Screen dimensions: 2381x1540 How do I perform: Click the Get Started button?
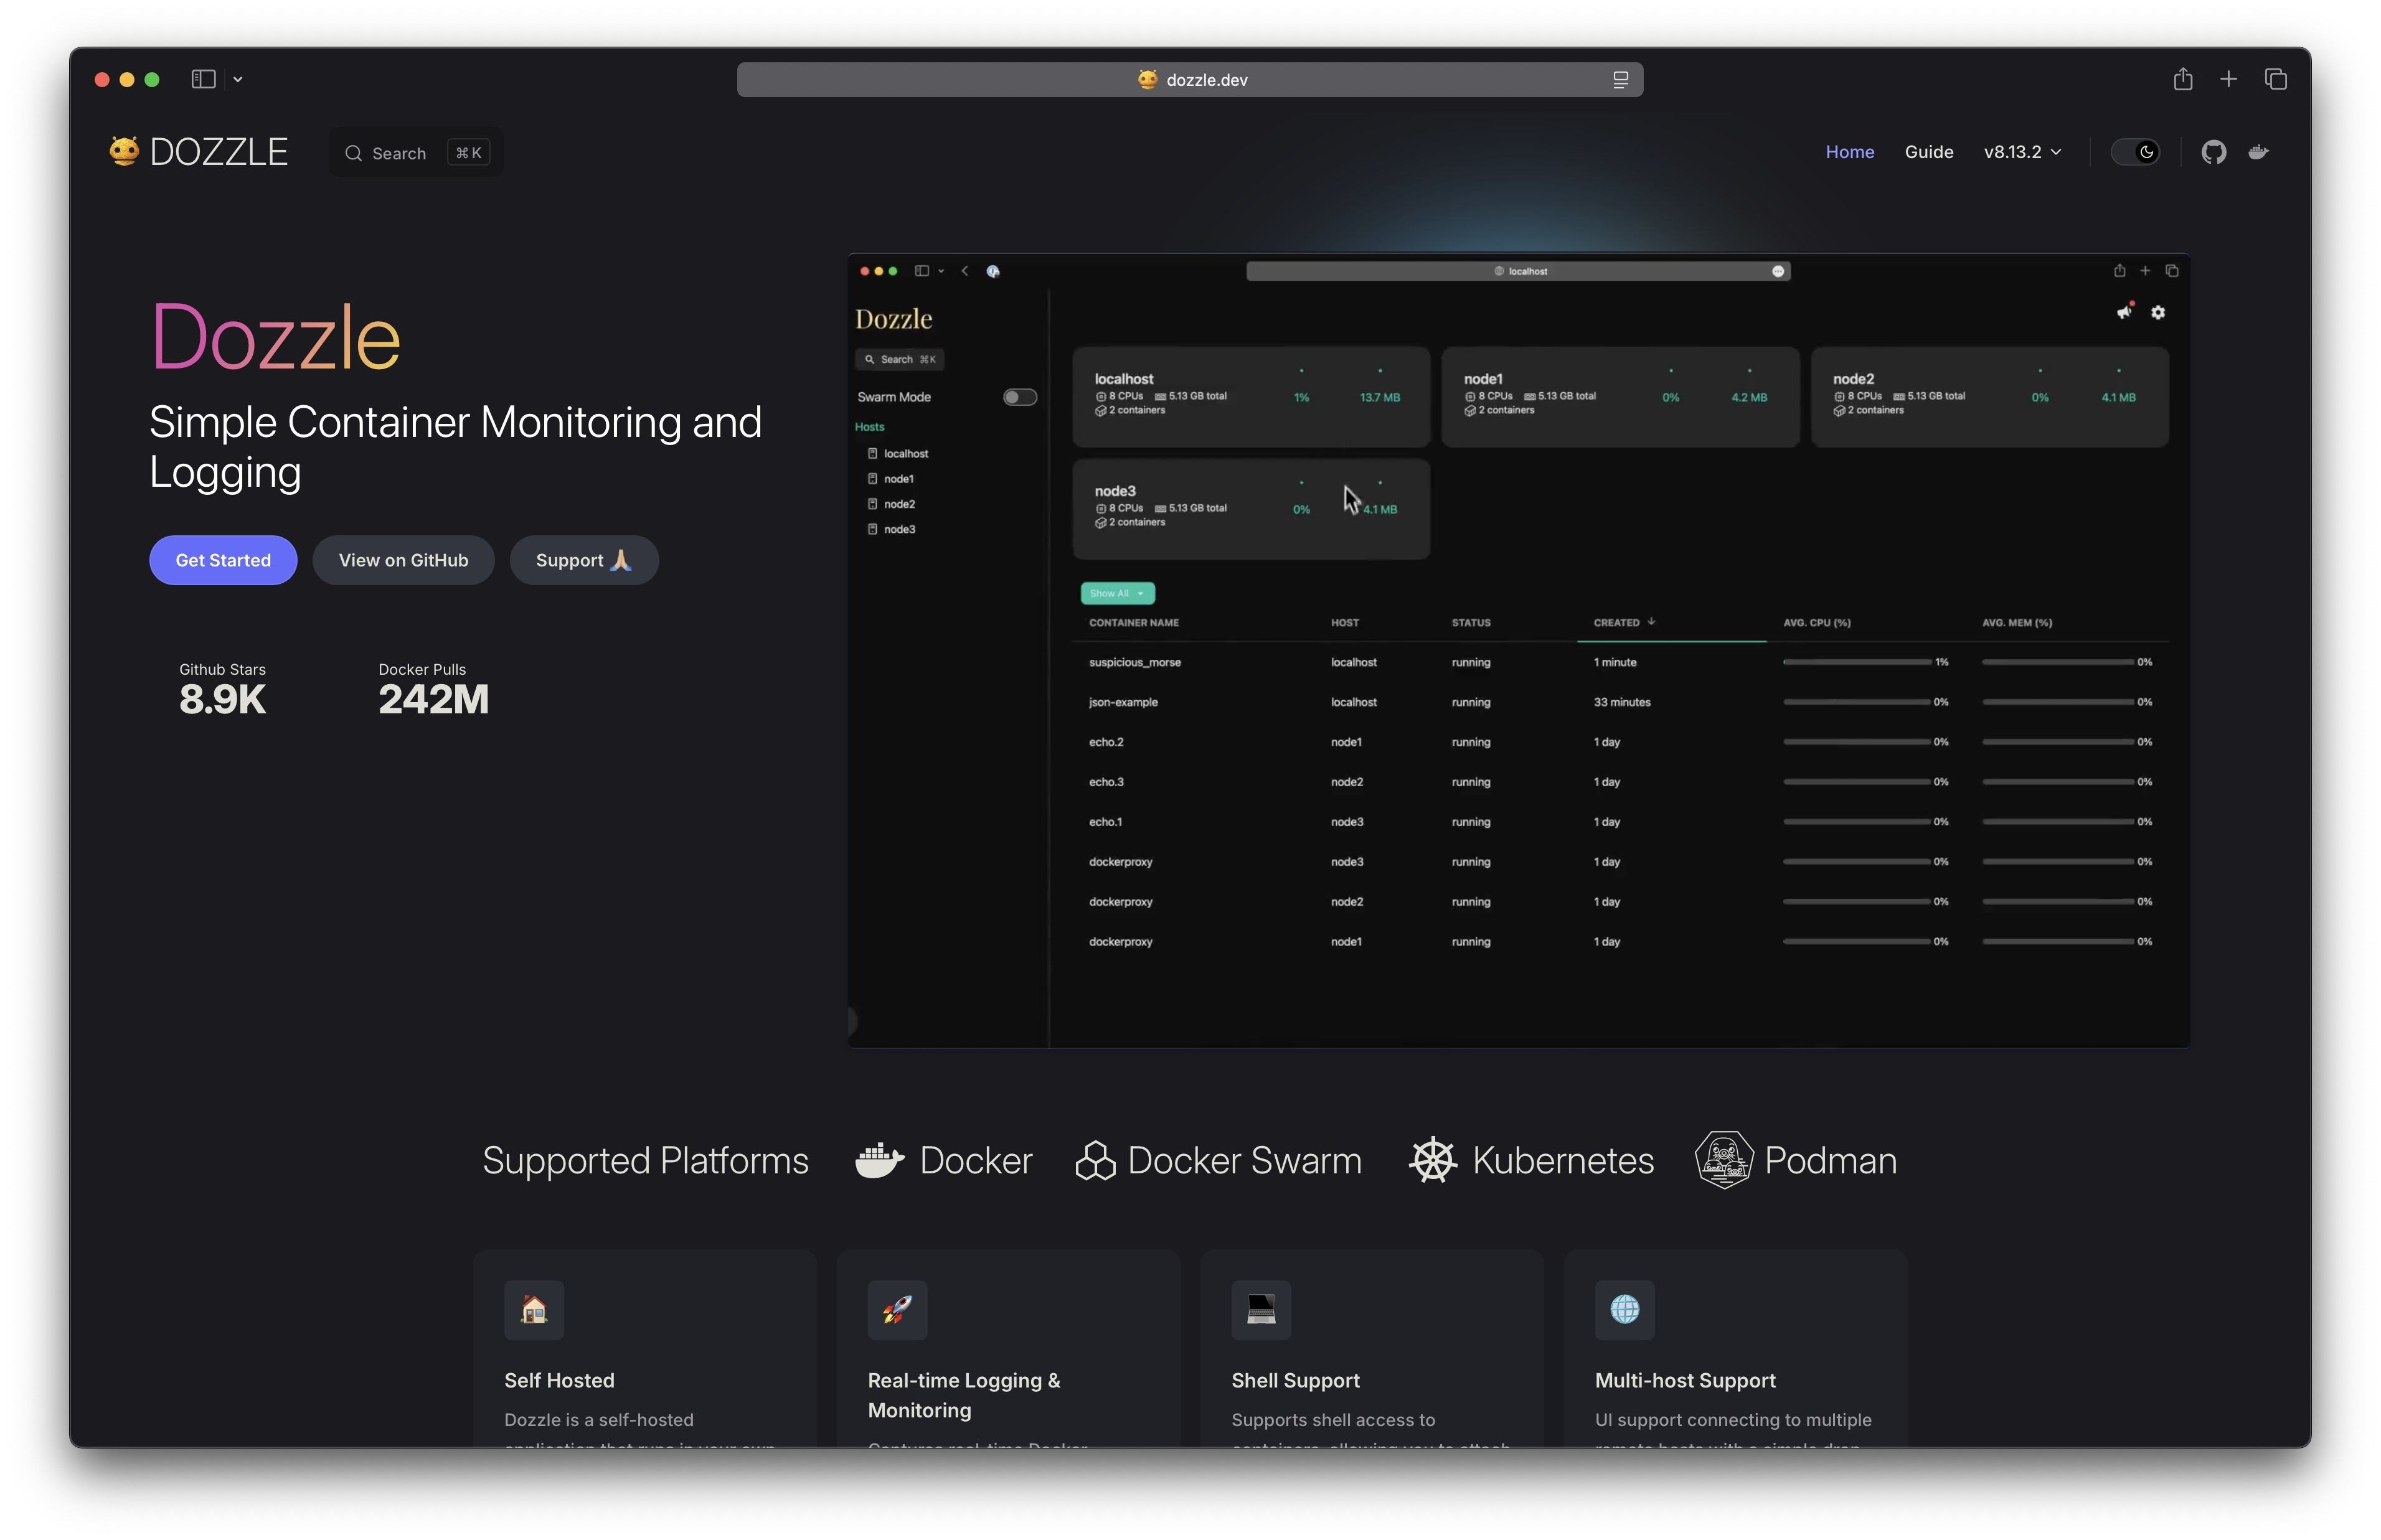click(x=223, y=560)
